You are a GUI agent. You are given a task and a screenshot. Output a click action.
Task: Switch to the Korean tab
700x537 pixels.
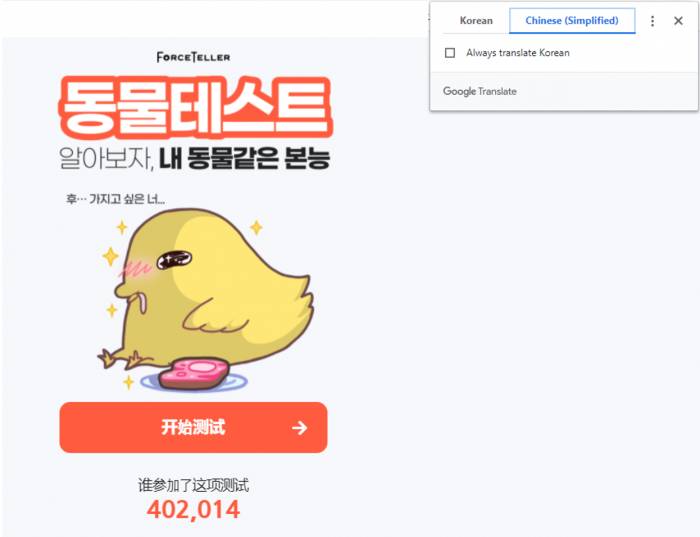476,21
